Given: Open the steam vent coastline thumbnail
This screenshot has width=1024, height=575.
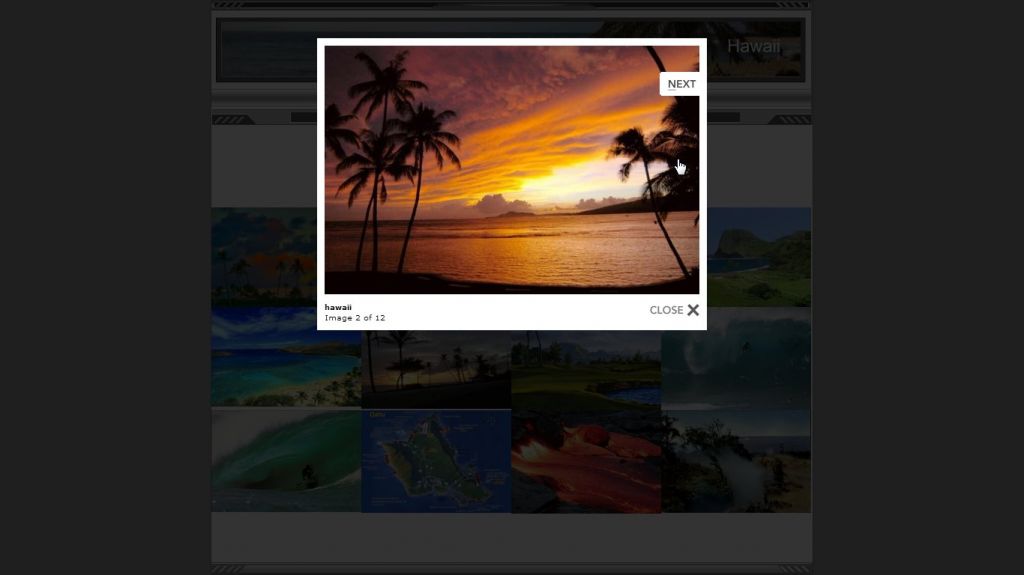Looking at the screenshot, I should pyautogui.click(x=736, y=460).
